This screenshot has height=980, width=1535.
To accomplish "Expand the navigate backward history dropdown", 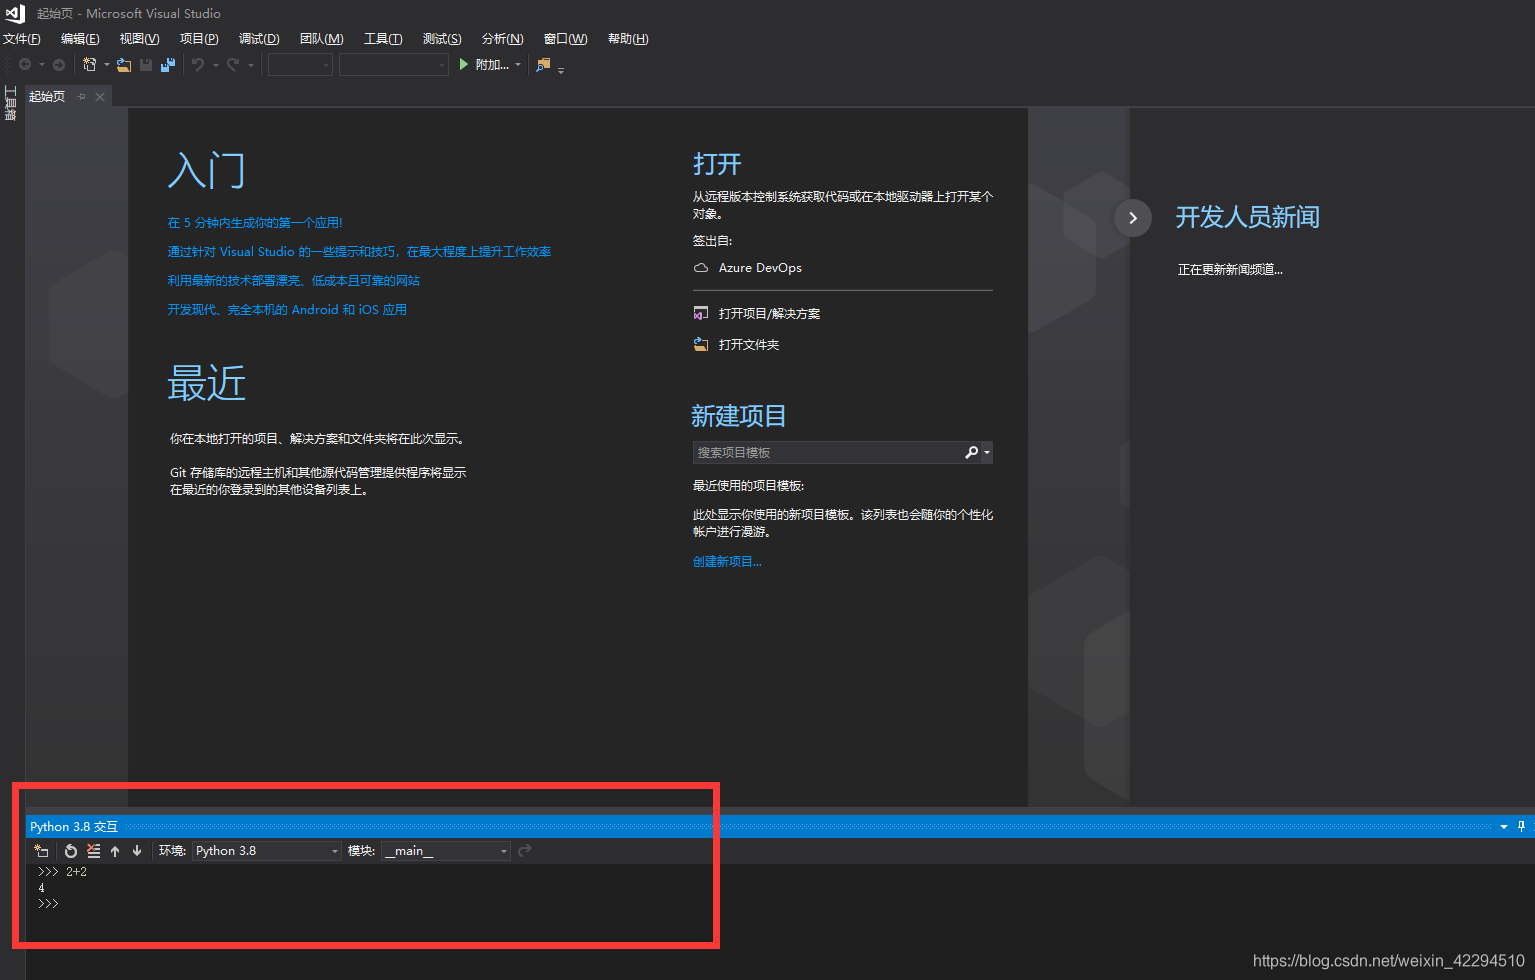I will point(42,65).
